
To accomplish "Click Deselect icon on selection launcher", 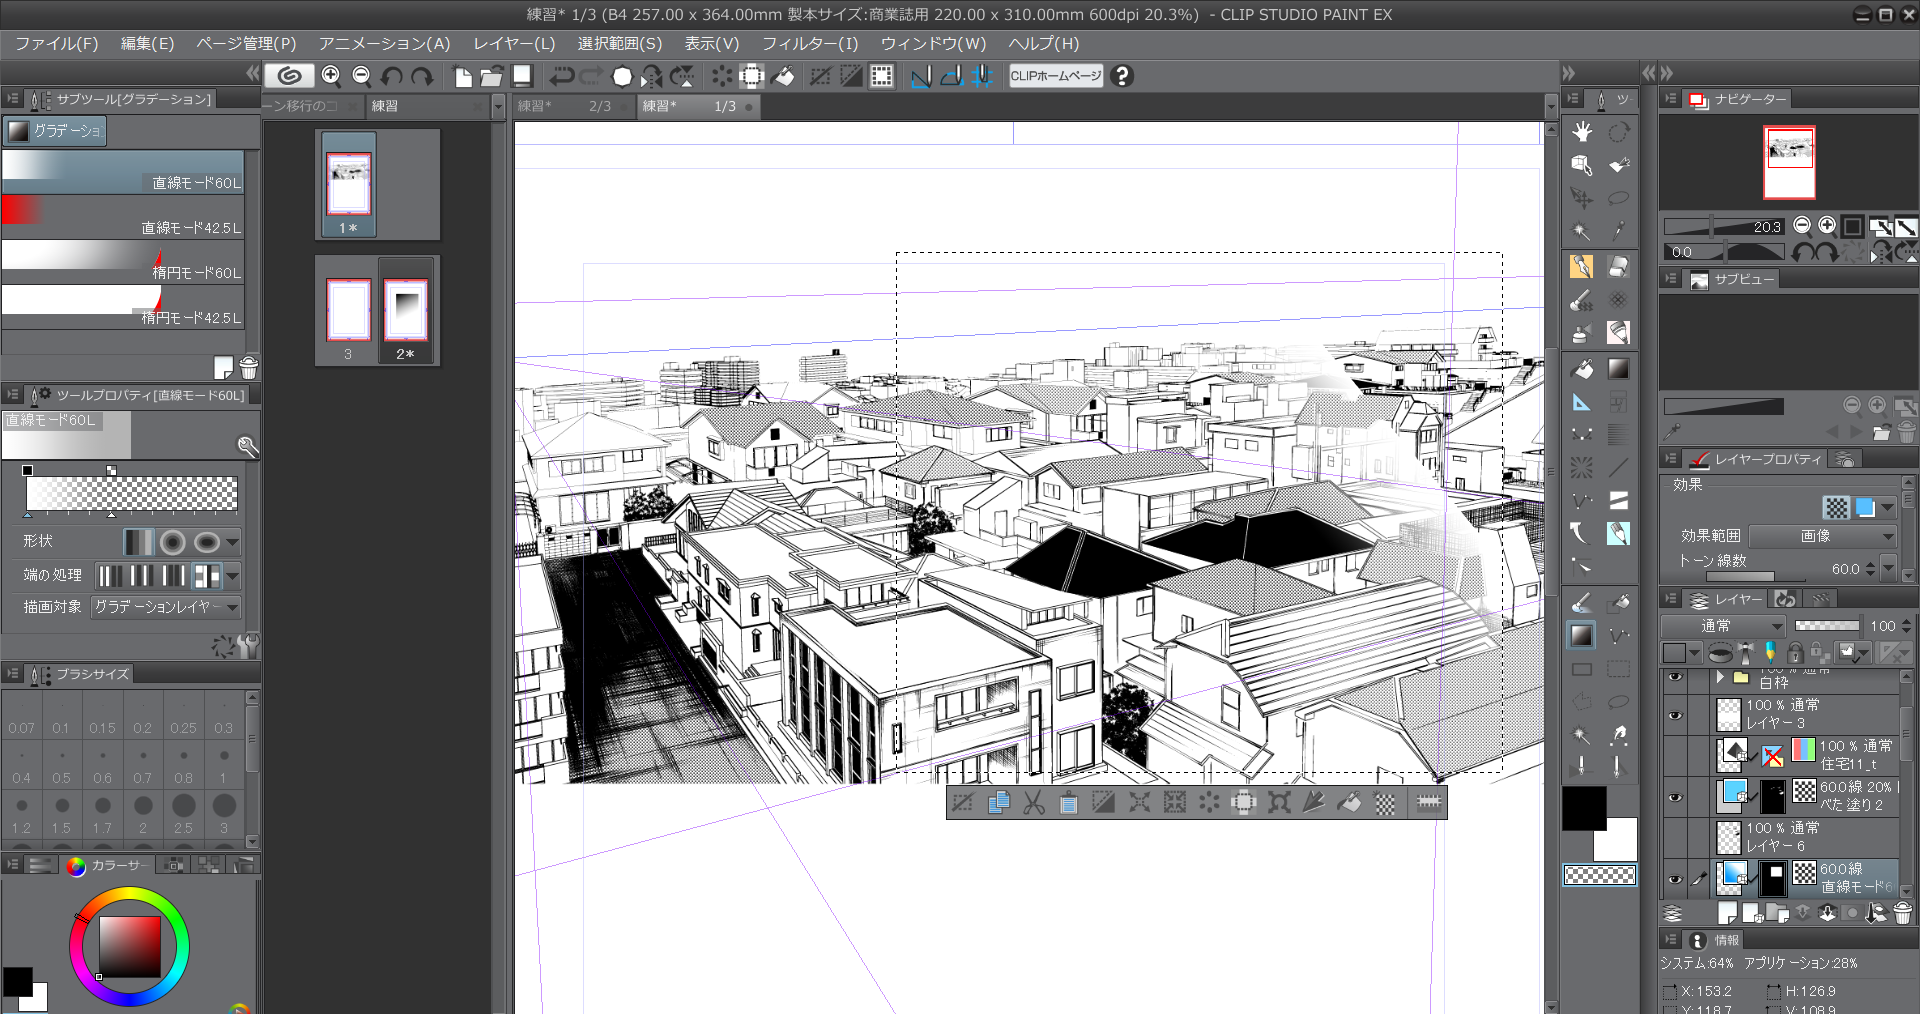I will click(963, 803).
